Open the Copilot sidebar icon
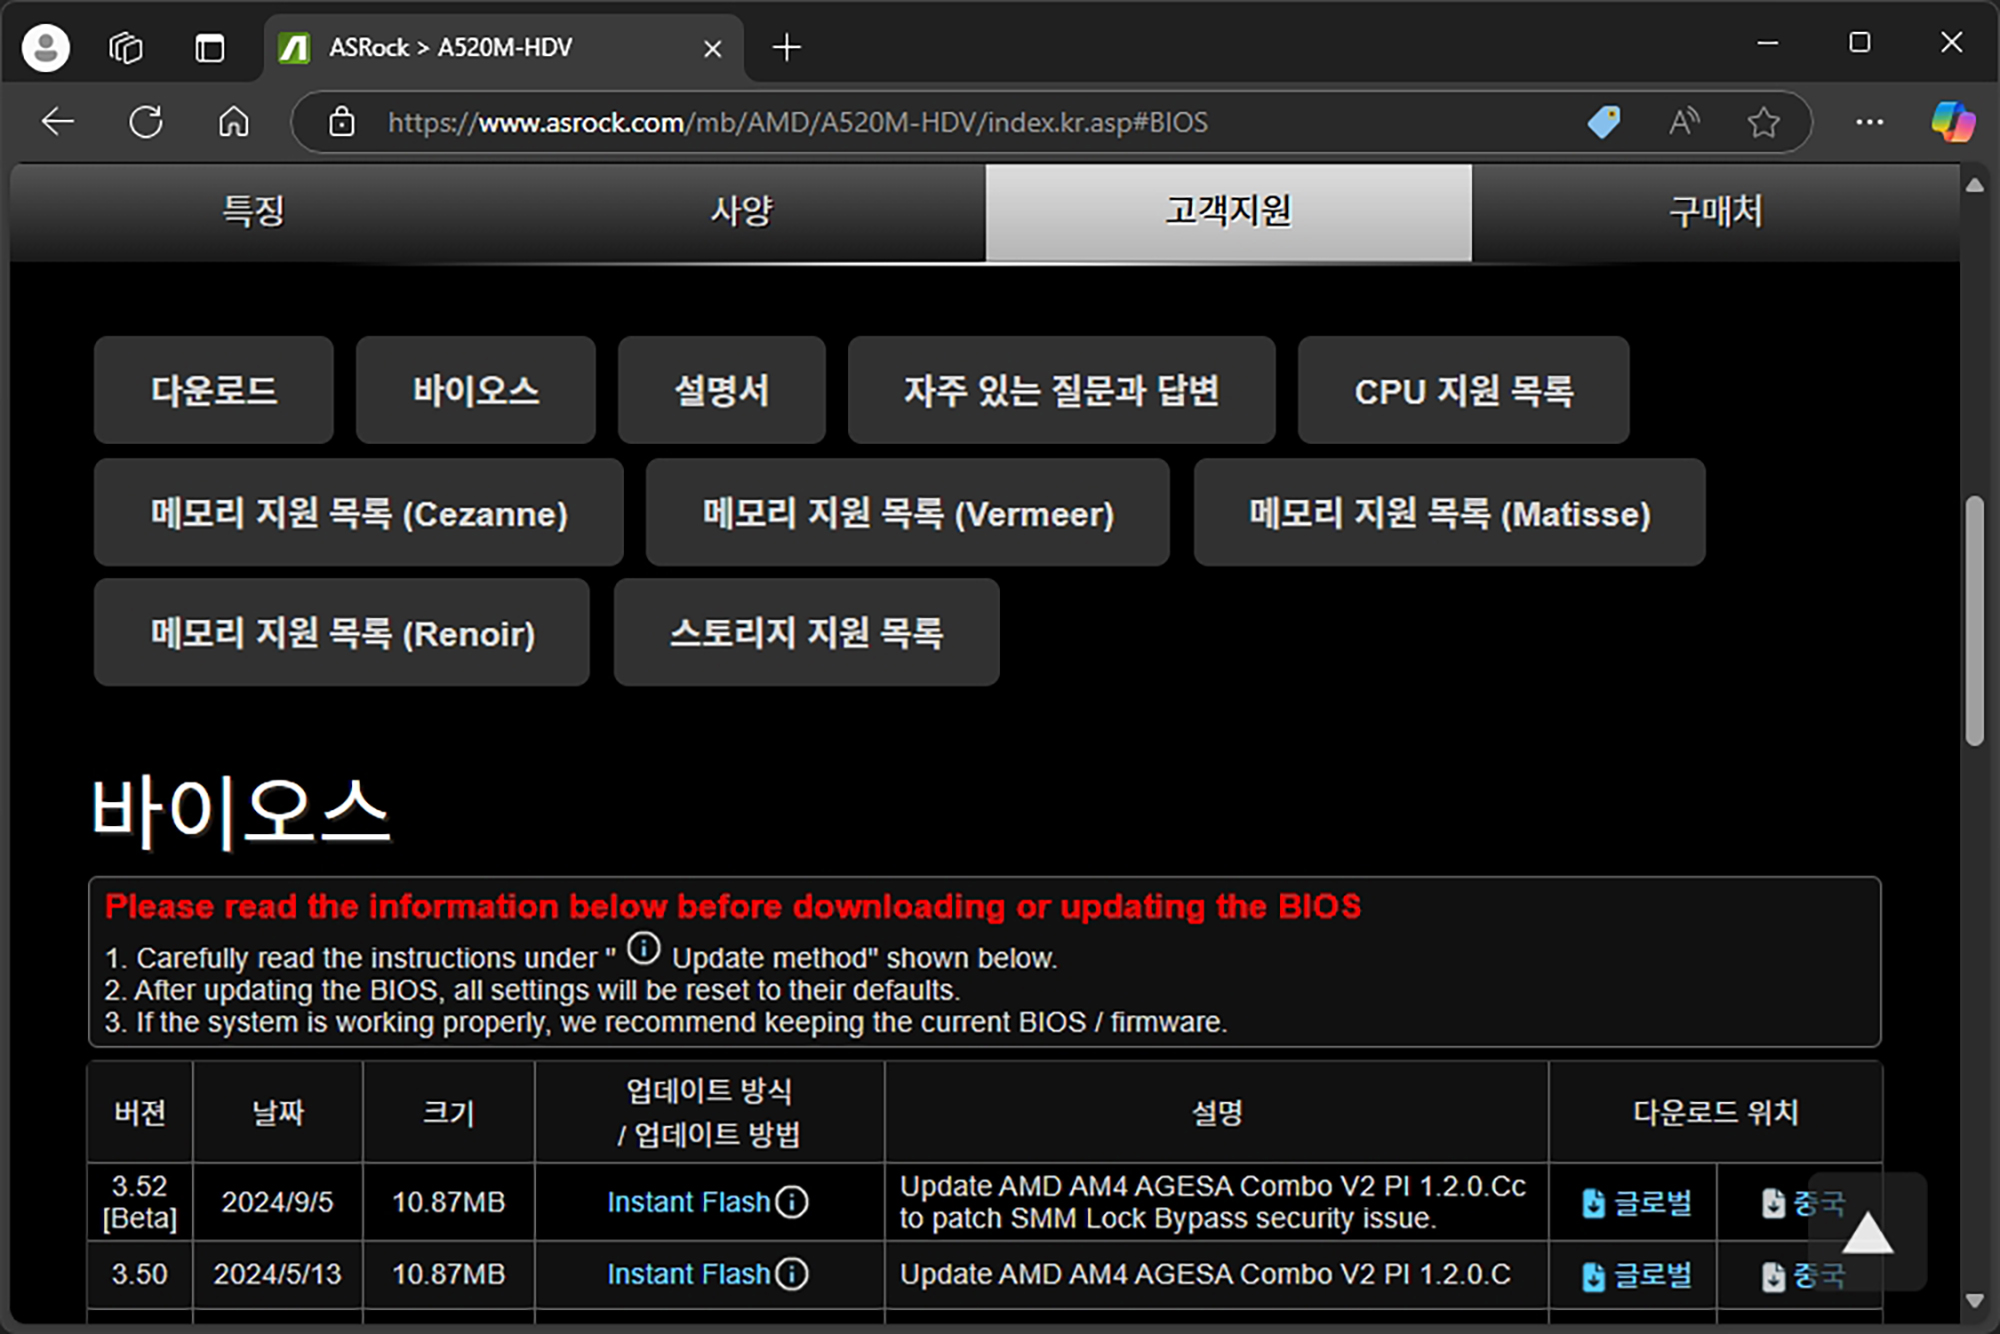Screen dimensions: 2000x1334 [1951, 122]
